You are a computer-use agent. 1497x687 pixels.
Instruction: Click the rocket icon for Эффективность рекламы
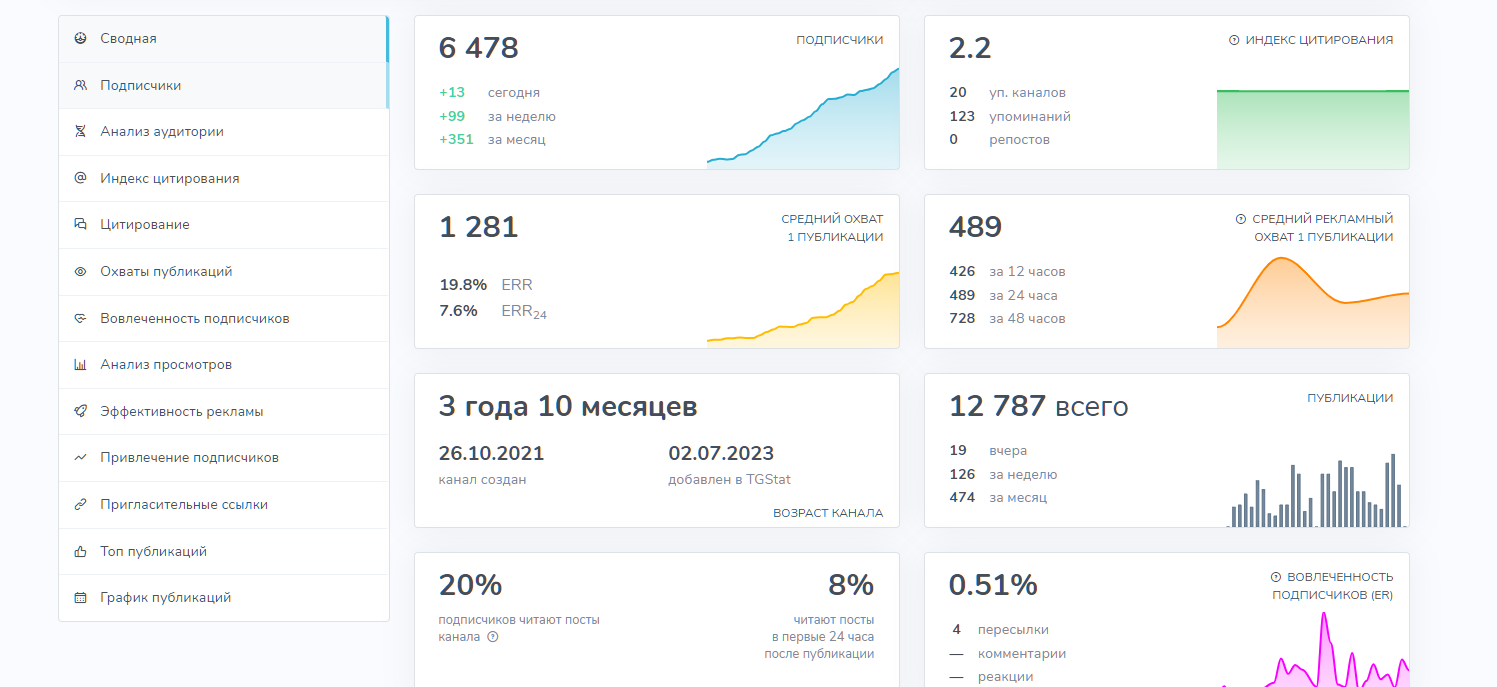pyautogui.click(x=80, y=411)
